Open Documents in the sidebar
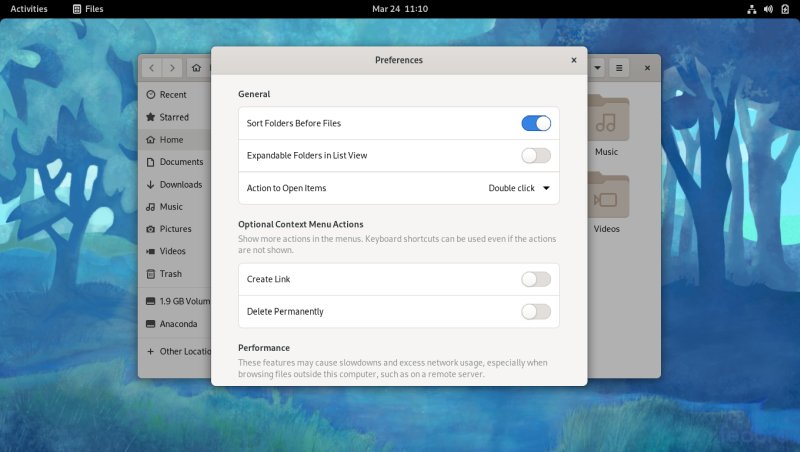Viewport: 800px width, 452px height. (174, 162)
